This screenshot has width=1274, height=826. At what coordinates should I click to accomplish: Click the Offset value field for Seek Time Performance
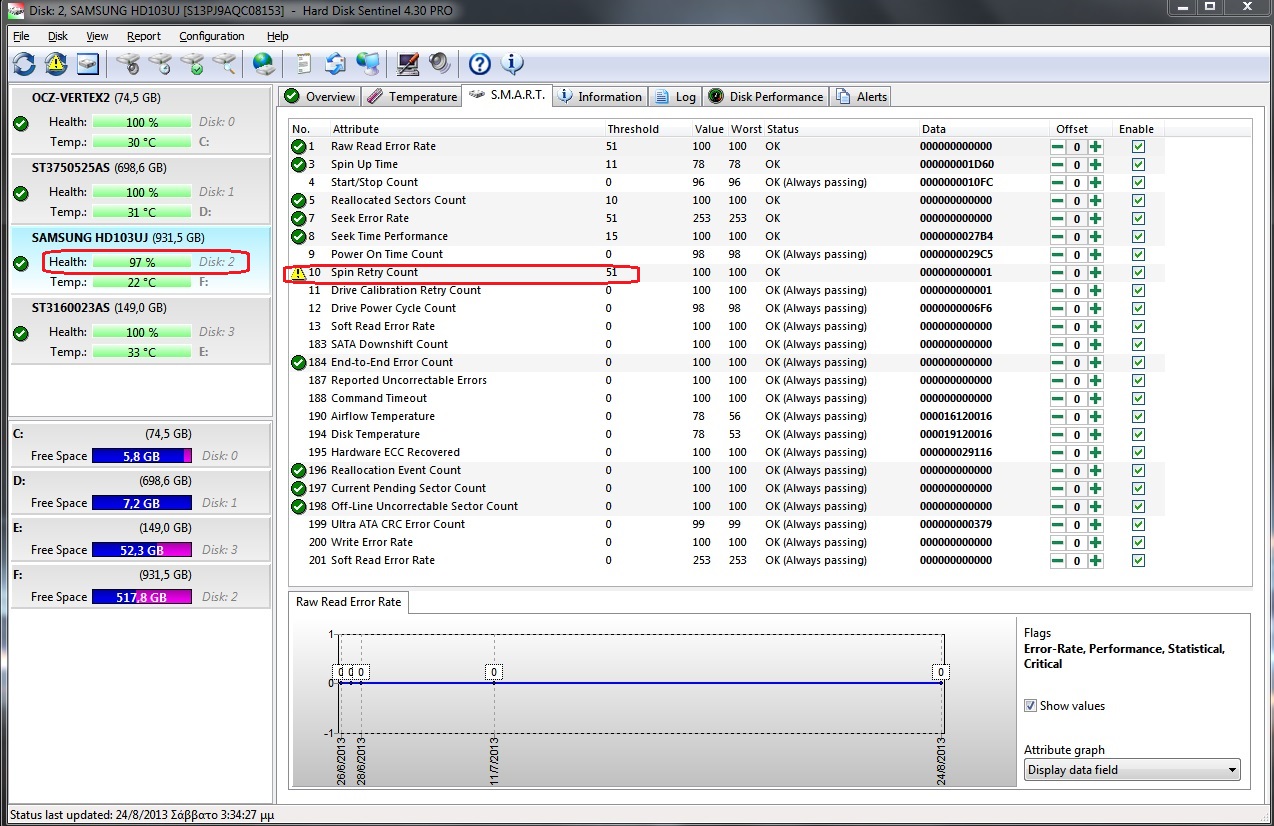[x=1077, y=237]
